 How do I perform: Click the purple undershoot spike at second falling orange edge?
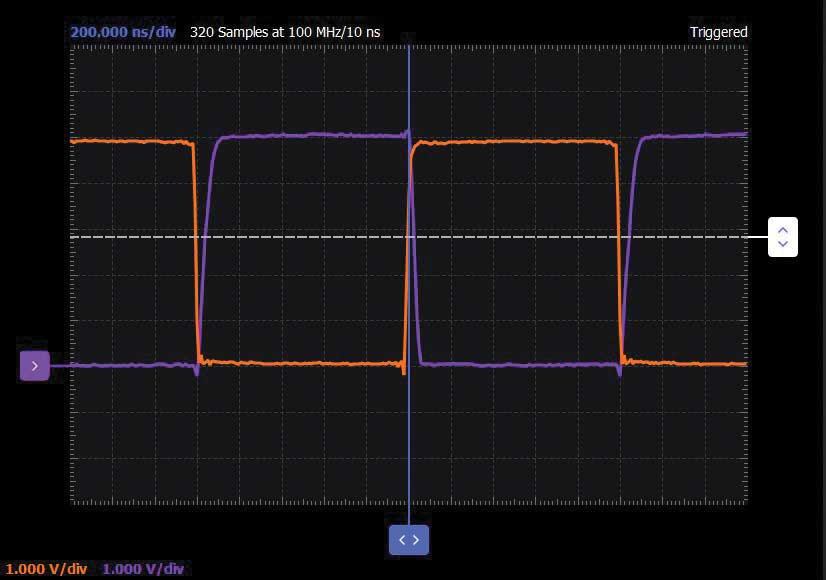coord(619,370)
